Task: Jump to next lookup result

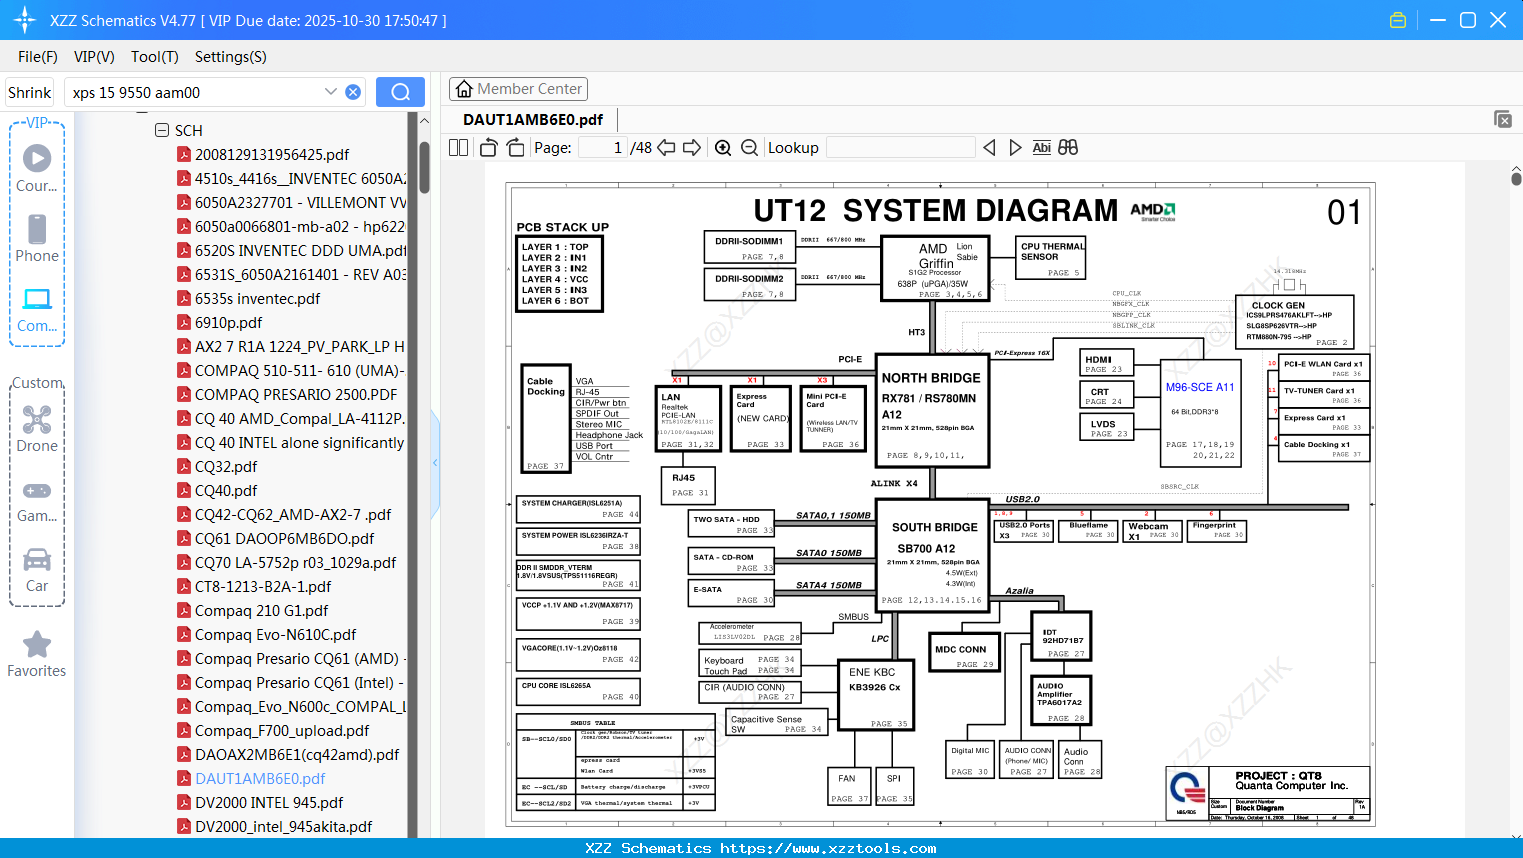Action: [x=1015, y=148]
